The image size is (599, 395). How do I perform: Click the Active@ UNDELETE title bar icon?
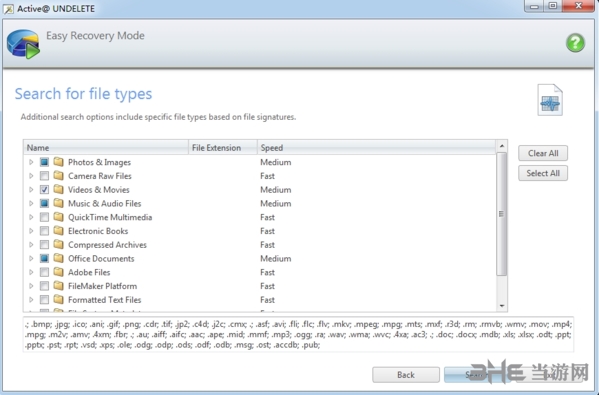(x=8, y=8)
